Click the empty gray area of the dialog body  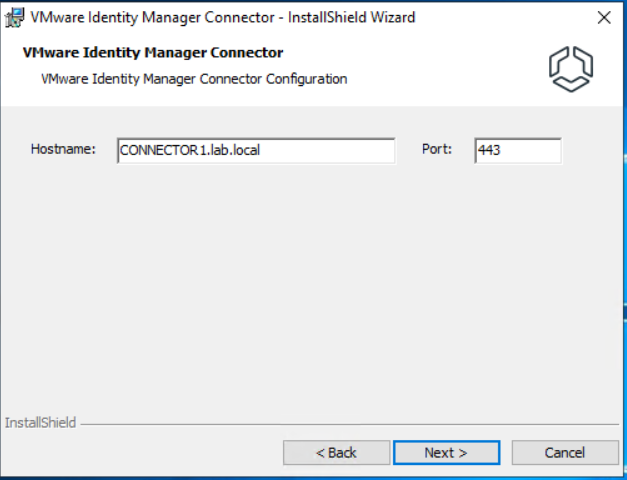(312, 288)
